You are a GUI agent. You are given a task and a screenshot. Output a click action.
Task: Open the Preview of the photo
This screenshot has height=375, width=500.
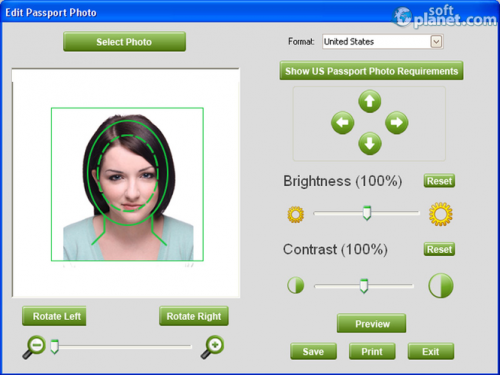[372, 323]
